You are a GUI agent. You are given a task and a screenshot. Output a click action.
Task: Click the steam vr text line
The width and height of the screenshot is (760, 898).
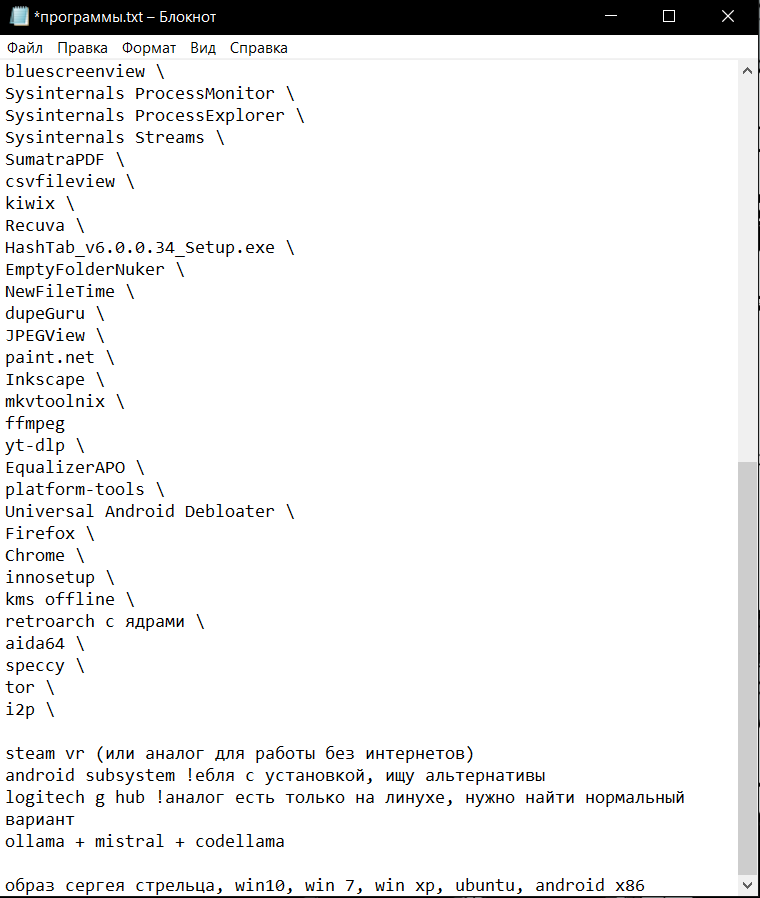240,754
